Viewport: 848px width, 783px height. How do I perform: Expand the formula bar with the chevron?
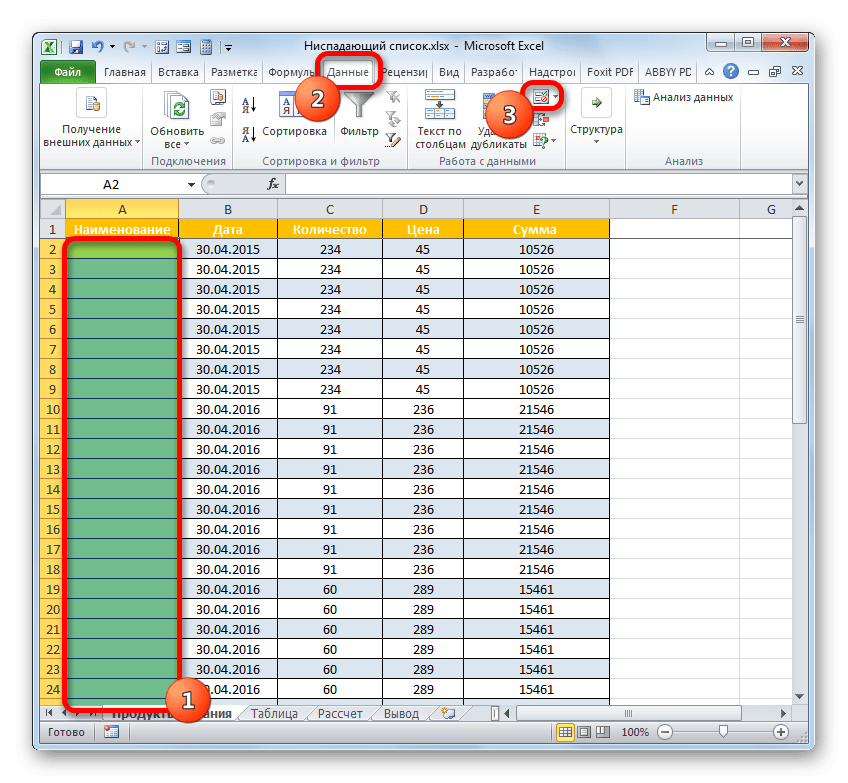coord(799,183)
